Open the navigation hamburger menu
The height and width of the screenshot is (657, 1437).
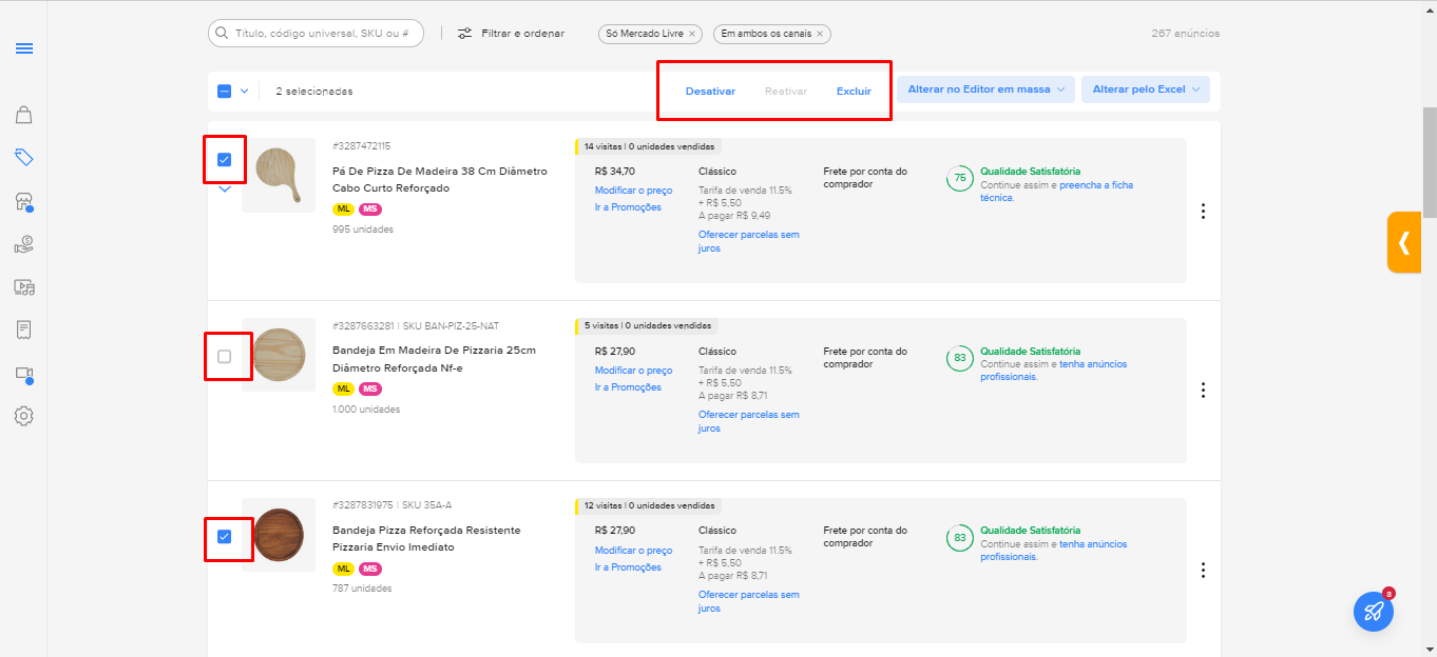tap(24, 48)
